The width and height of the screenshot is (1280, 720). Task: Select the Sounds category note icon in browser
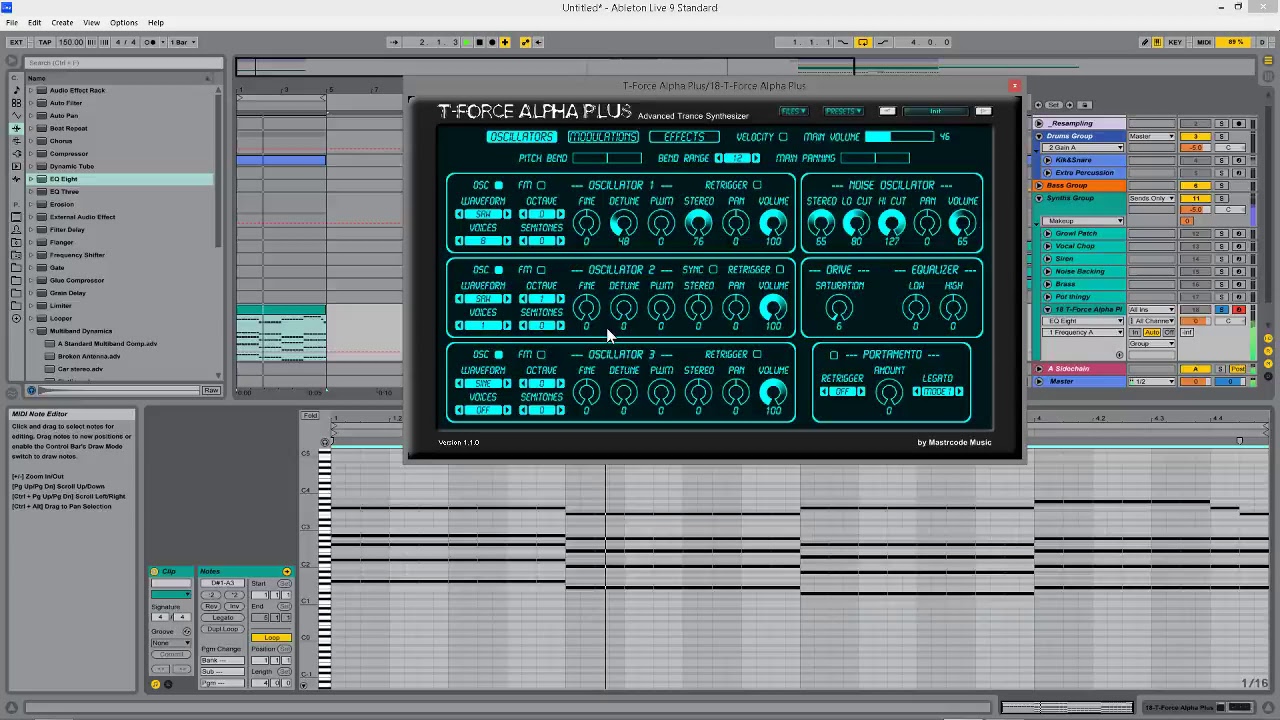pos(16,90)
